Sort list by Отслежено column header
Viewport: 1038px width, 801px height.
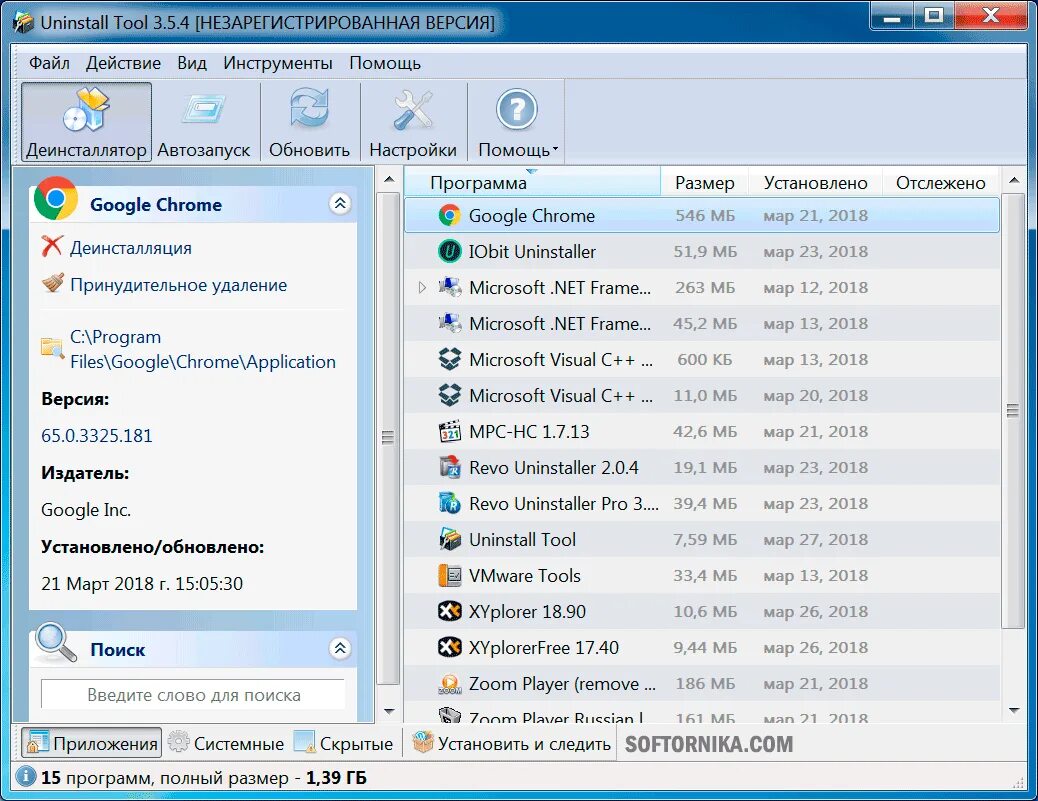[941, 182]
